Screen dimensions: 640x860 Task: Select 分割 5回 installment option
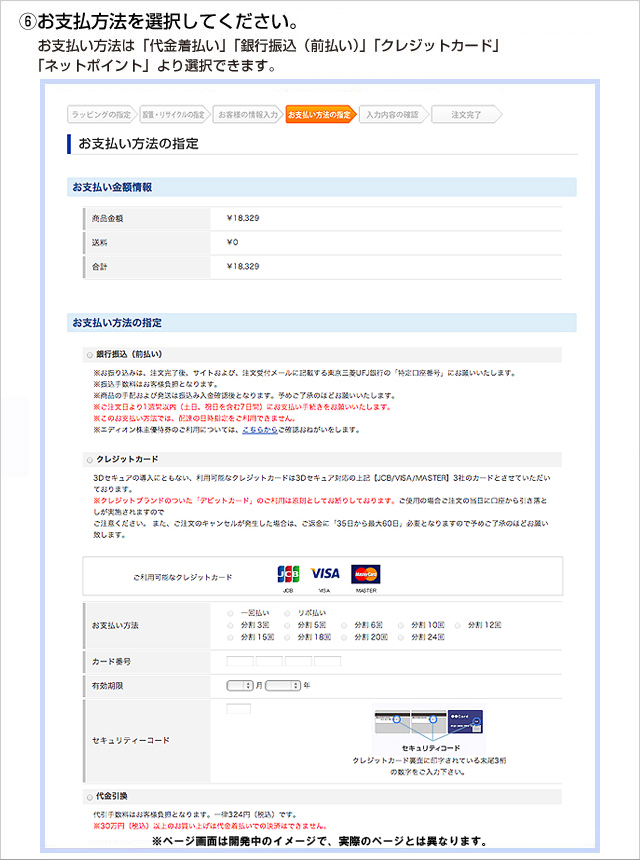287,625
